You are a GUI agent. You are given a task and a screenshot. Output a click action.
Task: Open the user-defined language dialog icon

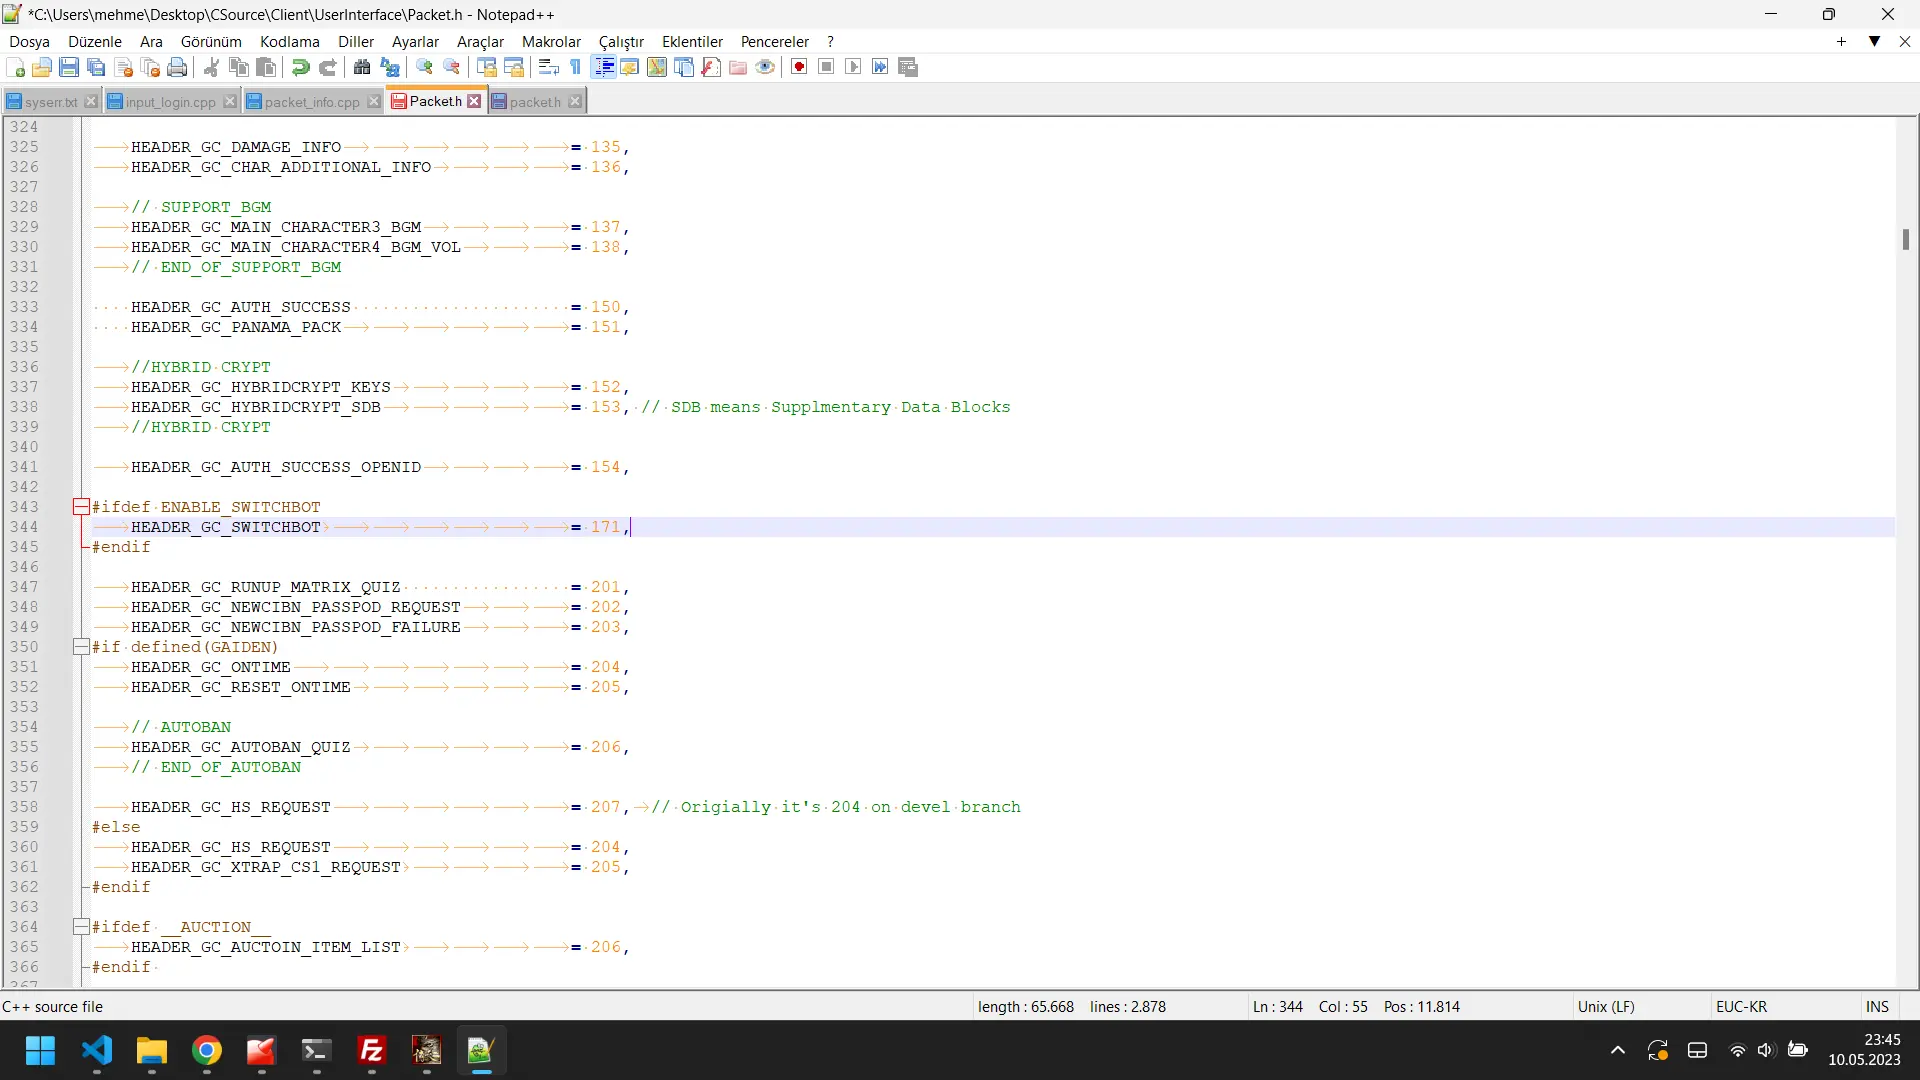[x=630, y=67]
